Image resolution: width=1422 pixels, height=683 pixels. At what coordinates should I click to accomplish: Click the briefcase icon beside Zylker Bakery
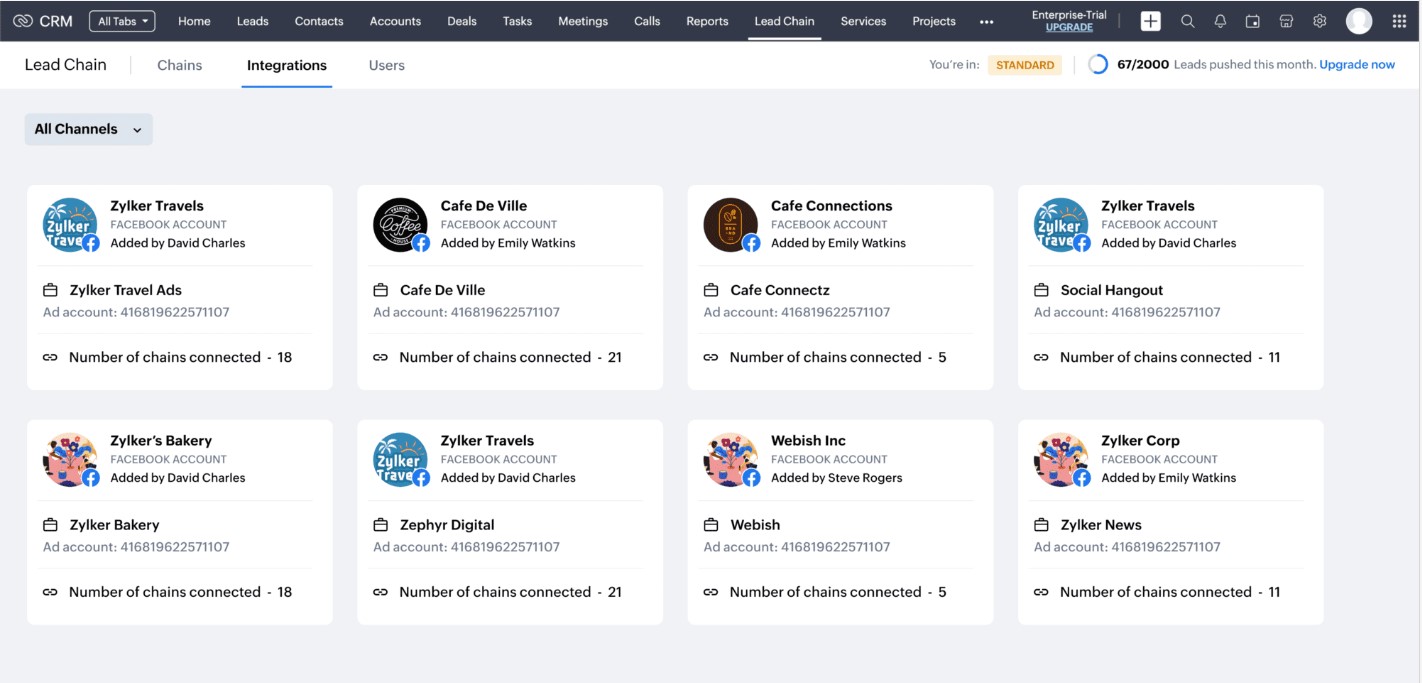coord(50,525)
